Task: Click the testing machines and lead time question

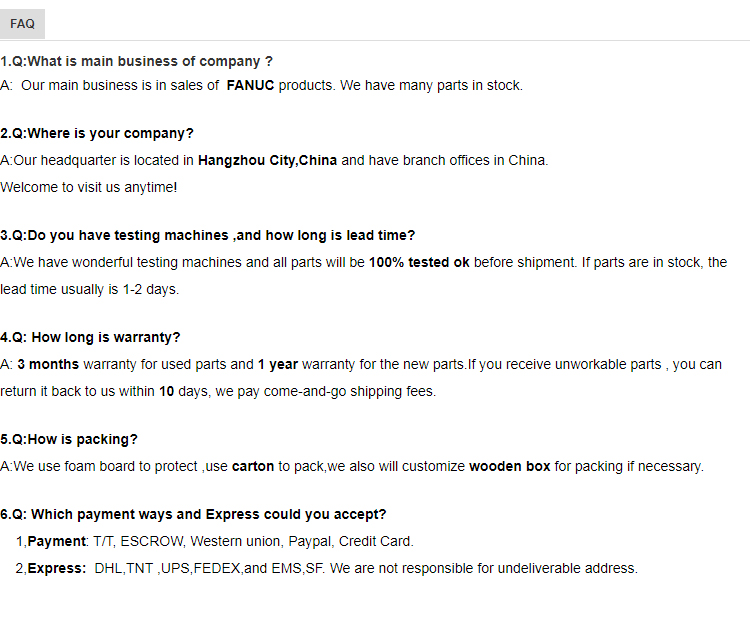Action: [207, 235]
